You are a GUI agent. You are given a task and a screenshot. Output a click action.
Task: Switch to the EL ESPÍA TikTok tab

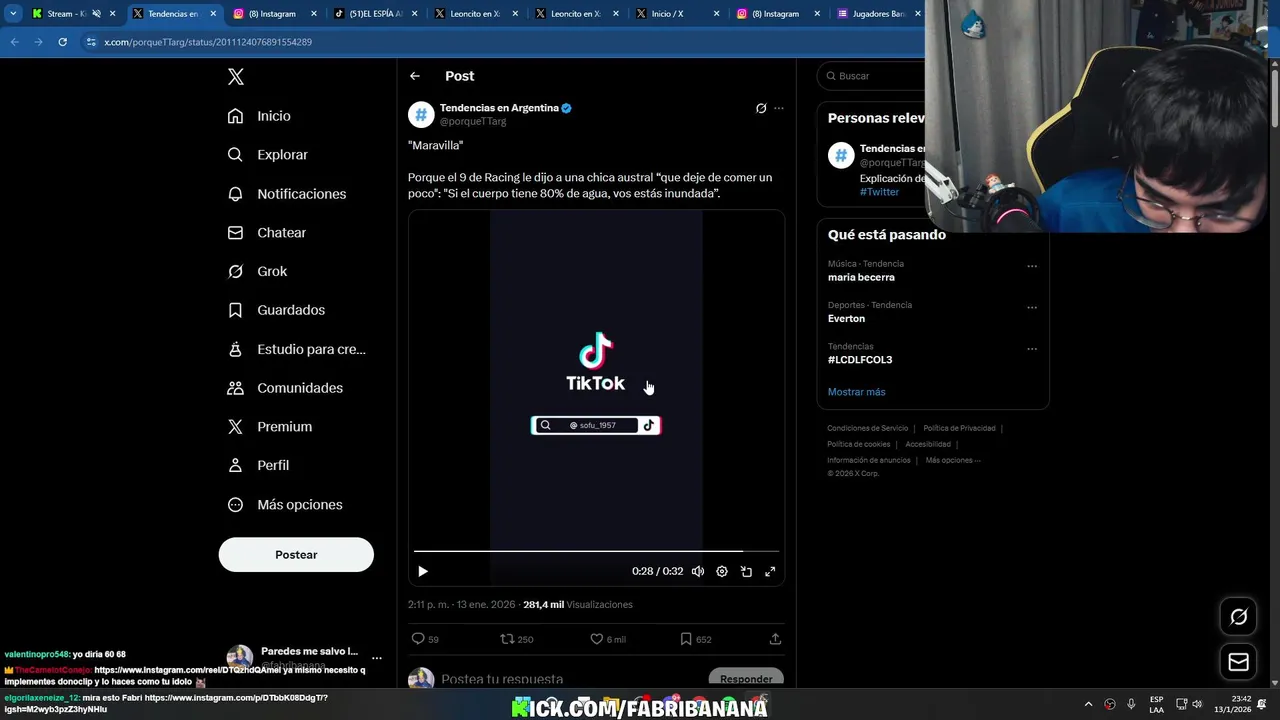375,14
